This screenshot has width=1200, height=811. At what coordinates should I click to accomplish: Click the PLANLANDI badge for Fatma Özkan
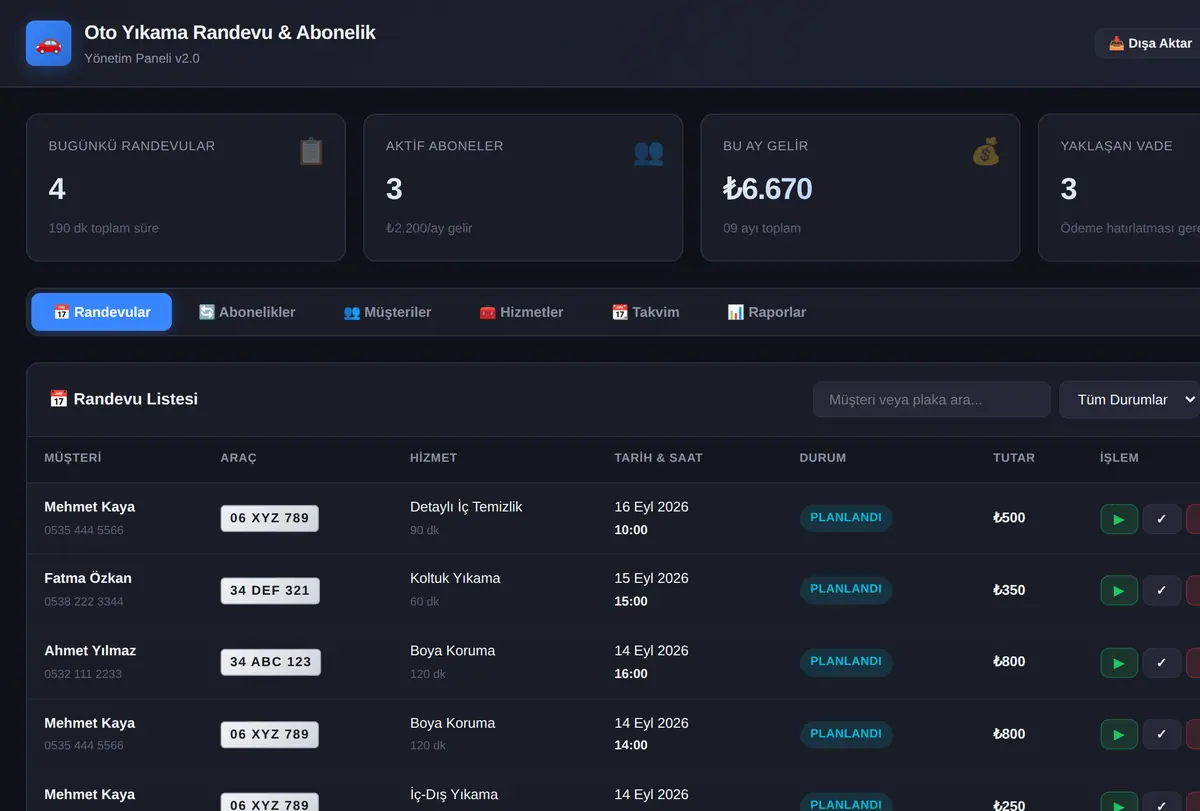pyautogui.click(x=846, y=589)
